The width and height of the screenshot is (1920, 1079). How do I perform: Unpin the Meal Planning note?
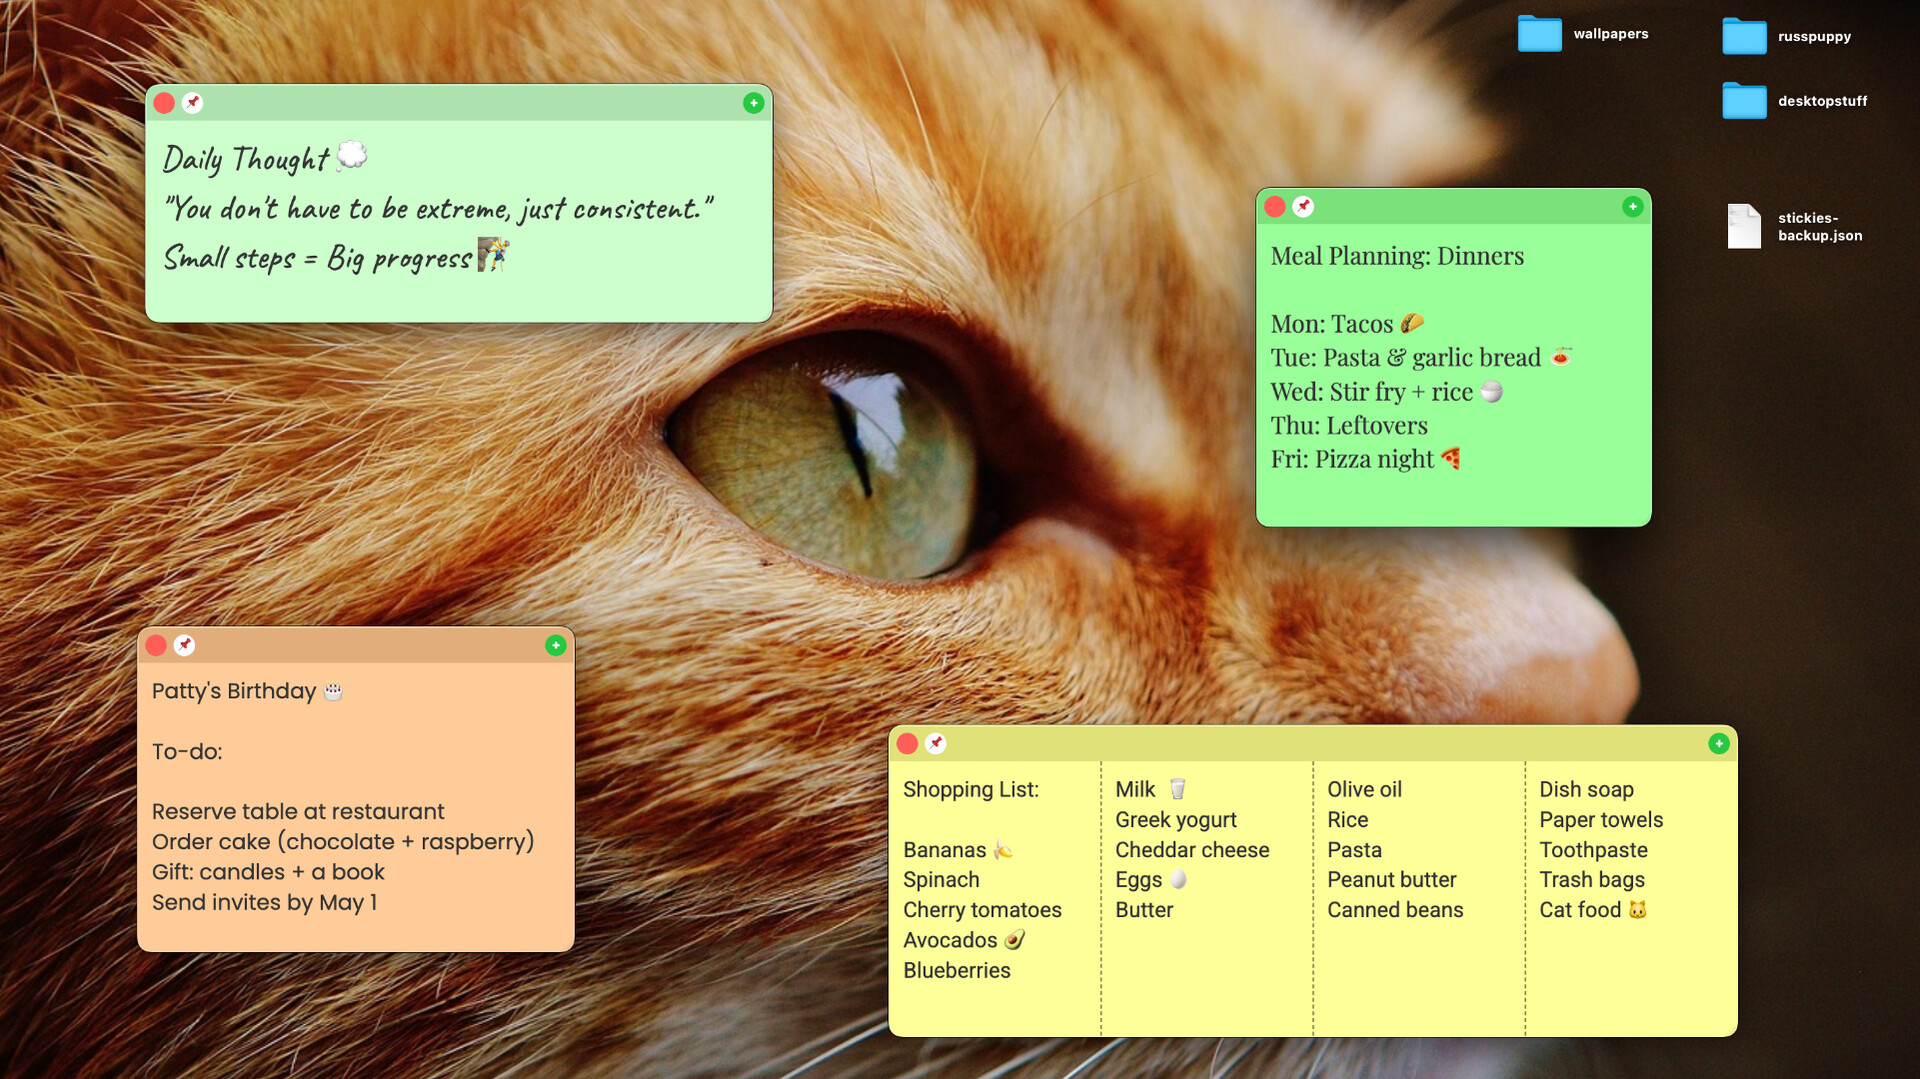click(x=1303, y=207)
